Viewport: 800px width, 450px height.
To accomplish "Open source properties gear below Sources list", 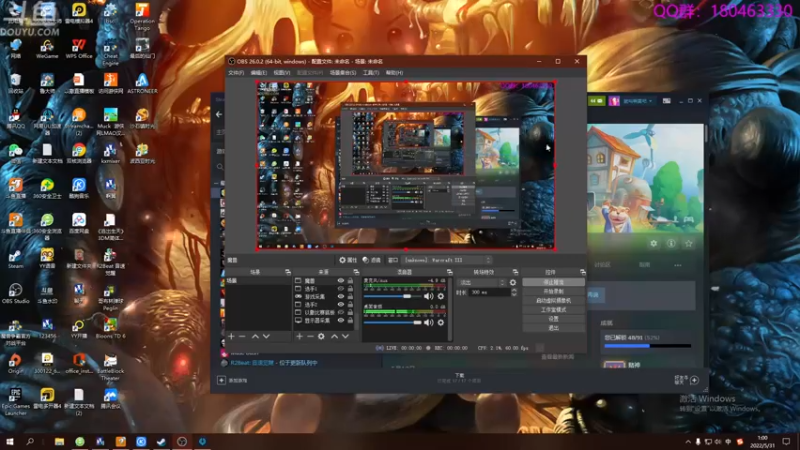I will click(x=321, y=336).
